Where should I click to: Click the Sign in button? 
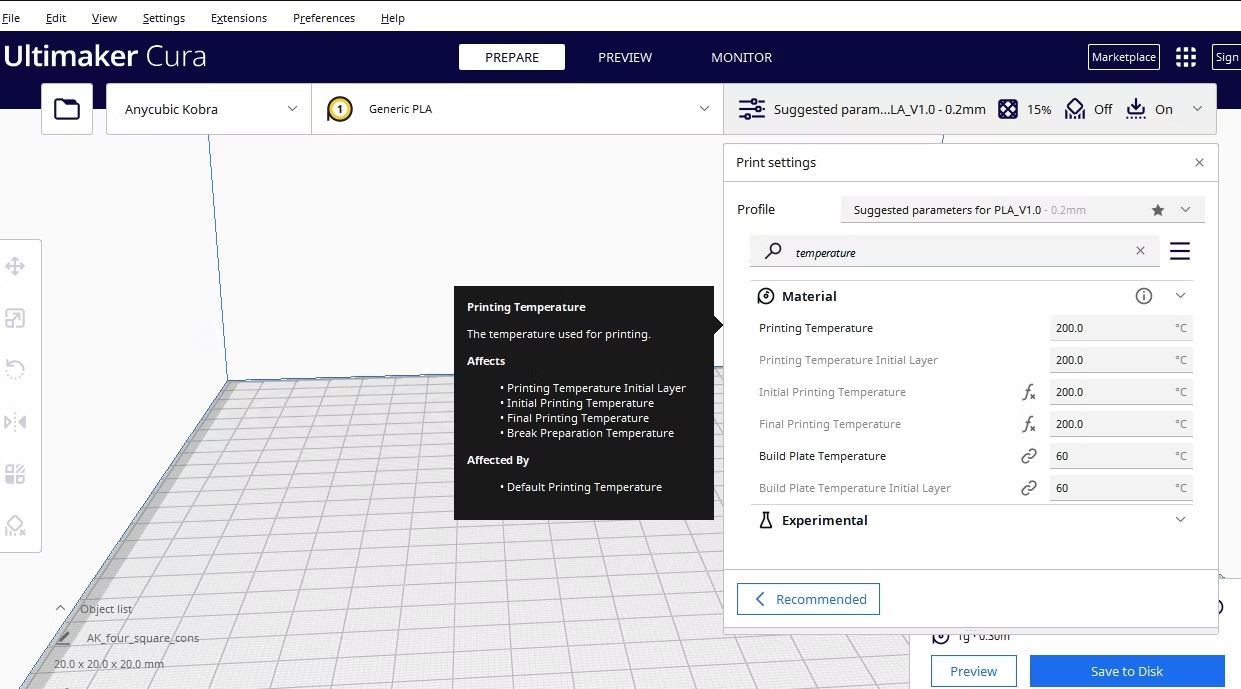click(x=1226, y=57)
